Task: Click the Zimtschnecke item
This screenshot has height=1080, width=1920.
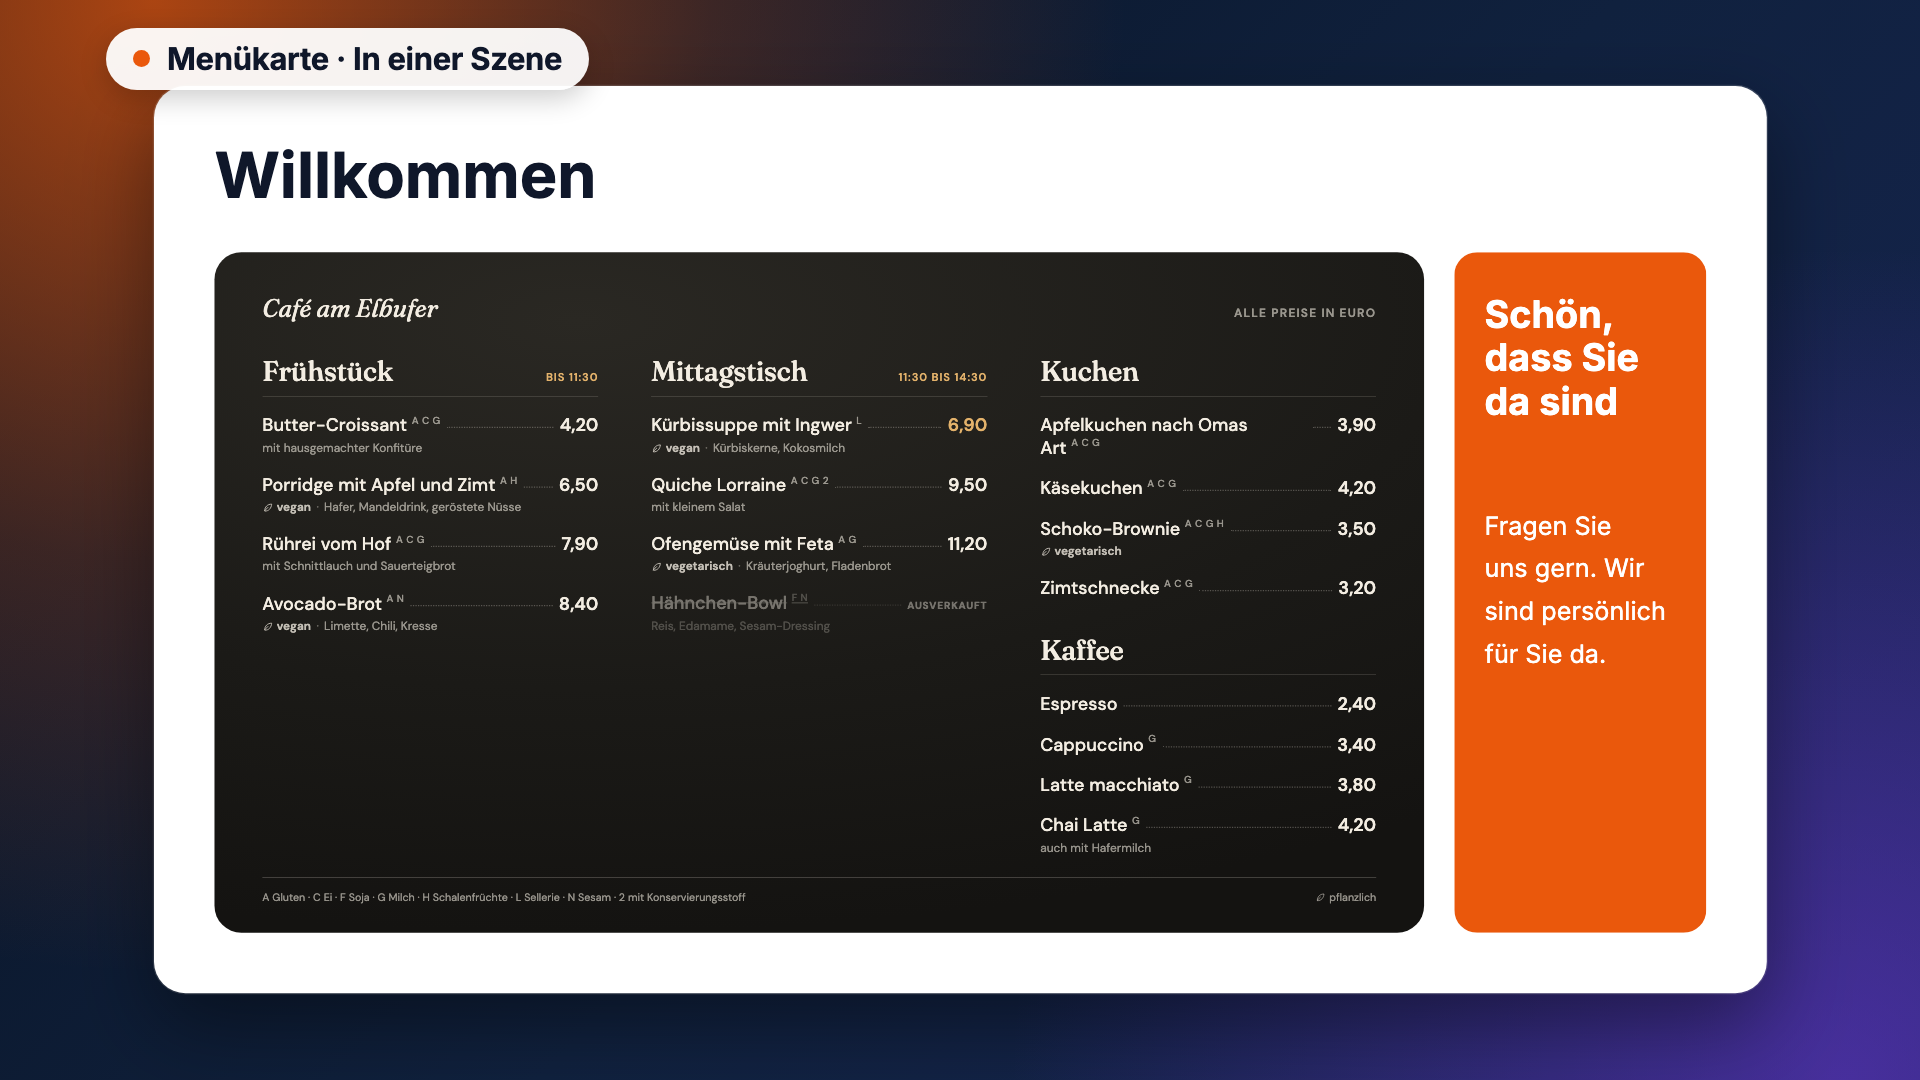Action: tap(1099, 588)
